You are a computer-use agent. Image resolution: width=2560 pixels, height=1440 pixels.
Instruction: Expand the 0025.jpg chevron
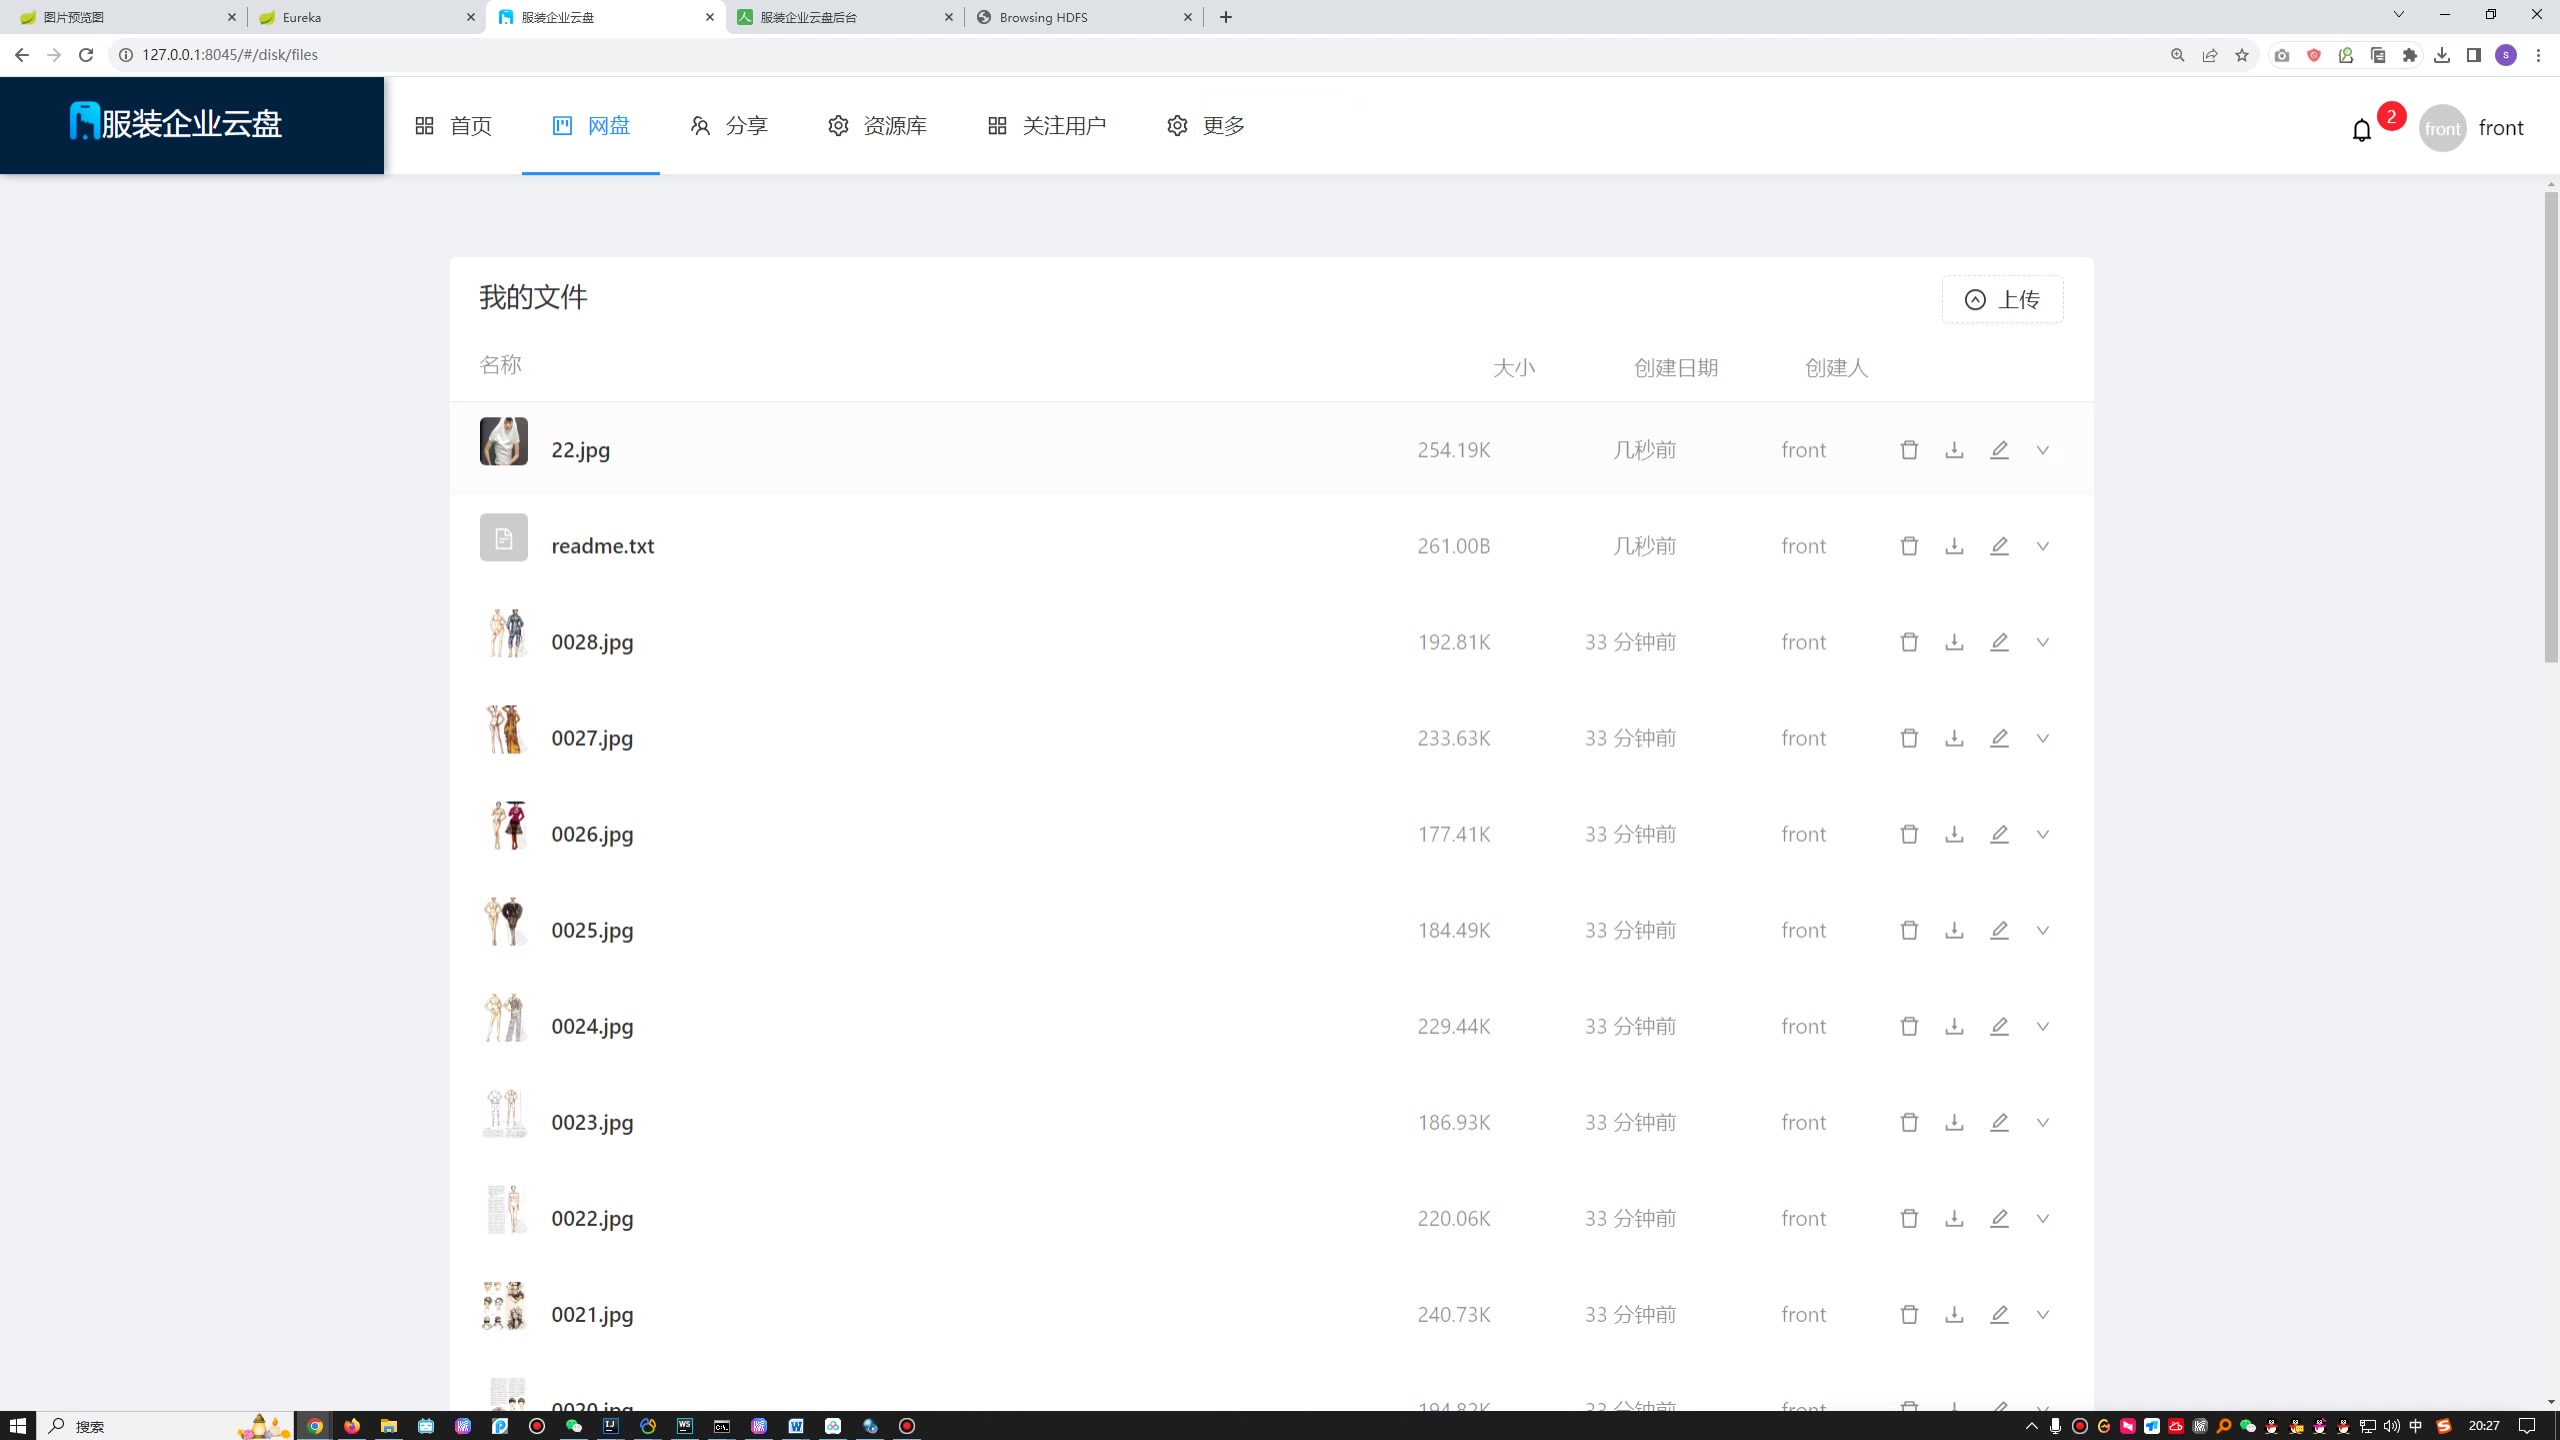pos(2043,930)
